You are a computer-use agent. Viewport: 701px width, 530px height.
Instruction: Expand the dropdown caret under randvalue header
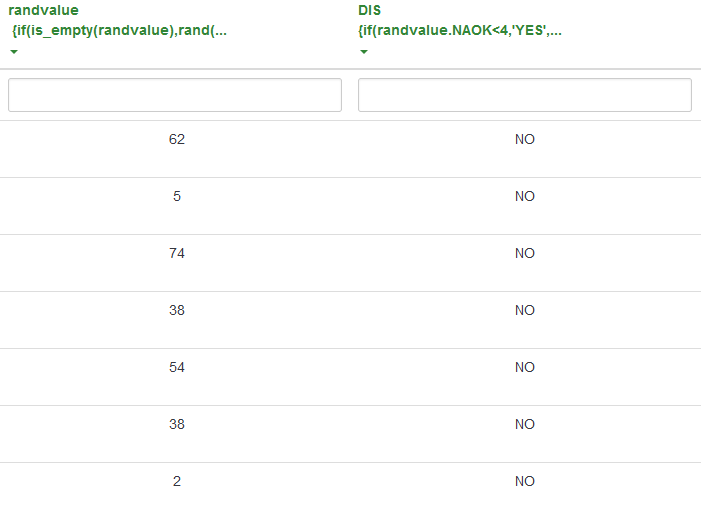pyautogui.click(x=14, y=51)
